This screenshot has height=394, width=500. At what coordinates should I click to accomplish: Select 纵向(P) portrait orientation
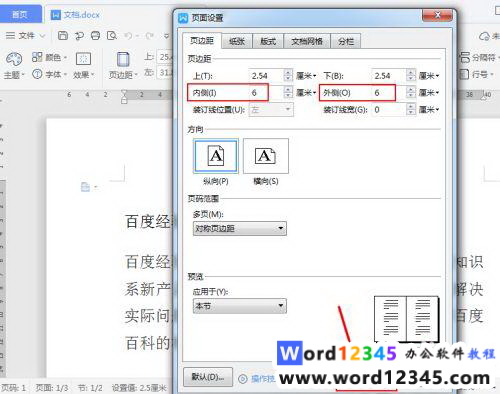pos(216,156)
